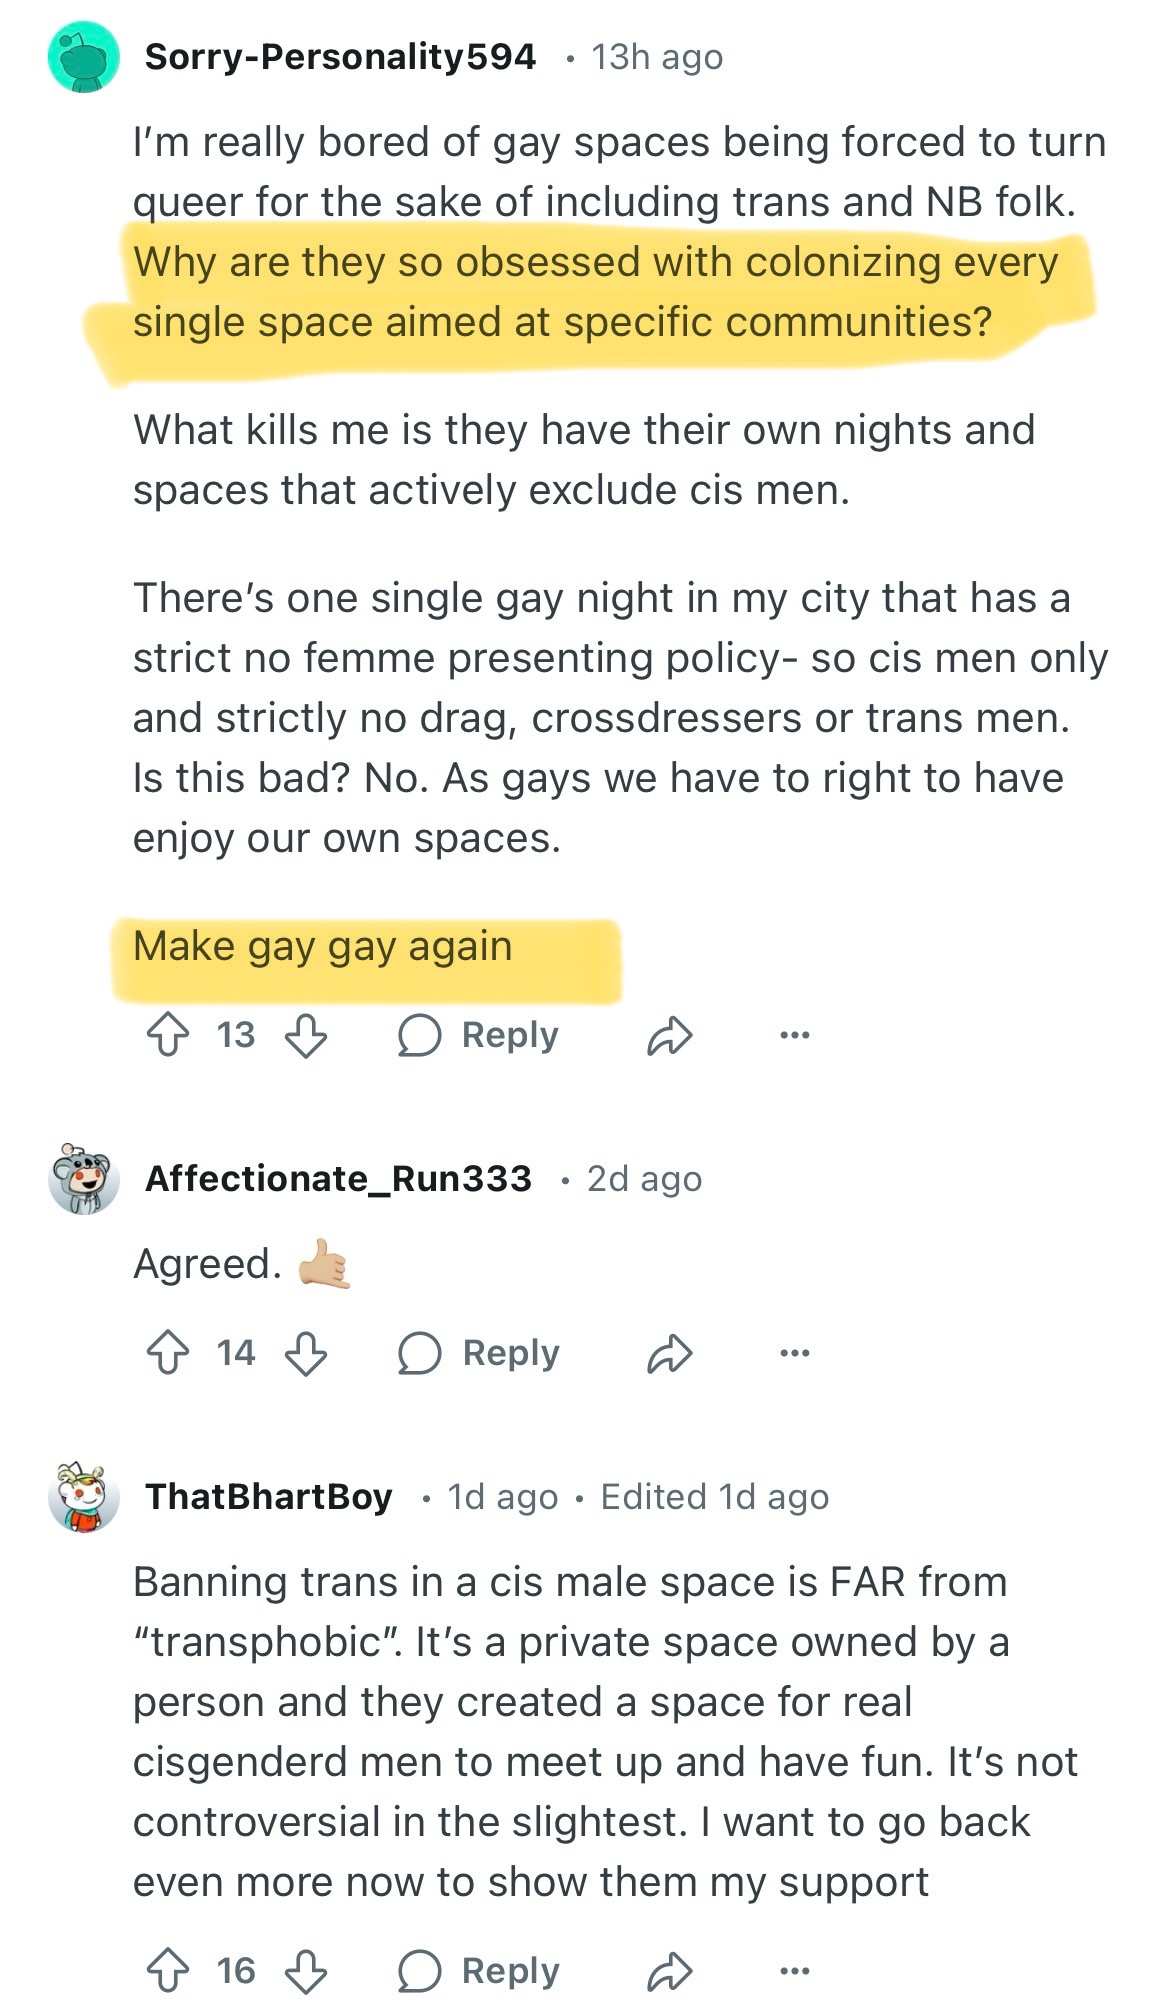Screen dimensions: 1170x2004
Task: Reply to Sorry-Personality594's comment
Action: point(478,1035)
